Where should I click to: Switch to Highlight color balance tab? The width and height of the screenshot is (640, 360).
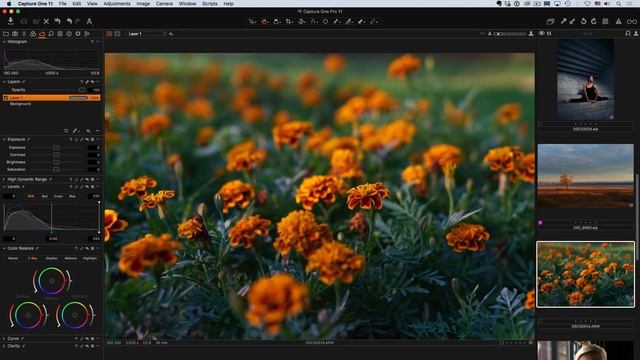tap(90, 258)
